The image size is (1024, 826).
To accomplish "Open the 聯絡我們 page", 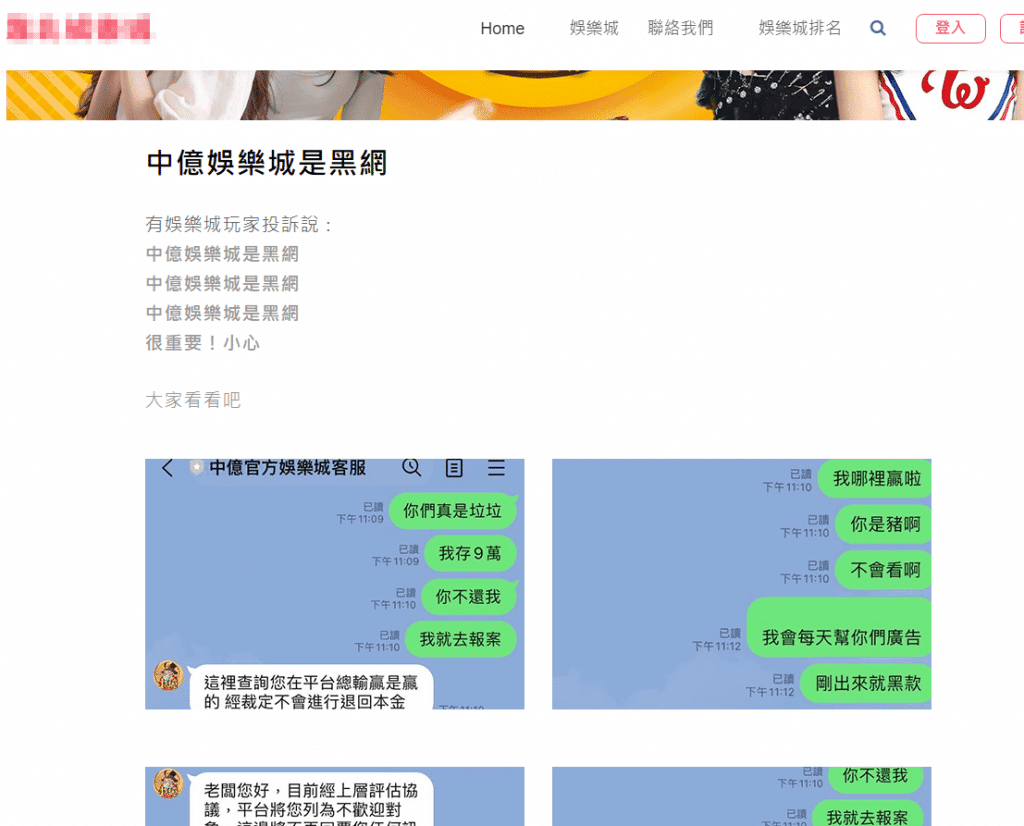I will click(680, 28).
